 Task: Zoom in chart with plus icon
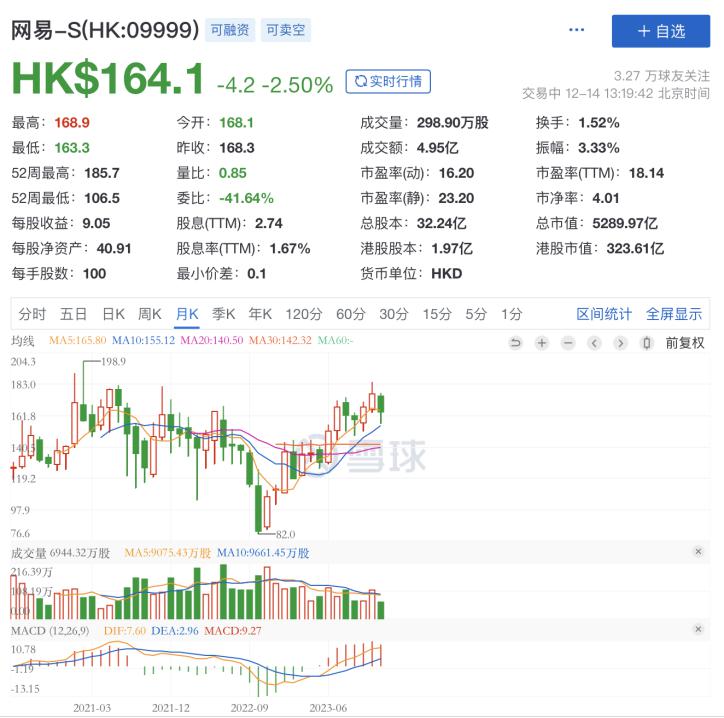point(542,343)
